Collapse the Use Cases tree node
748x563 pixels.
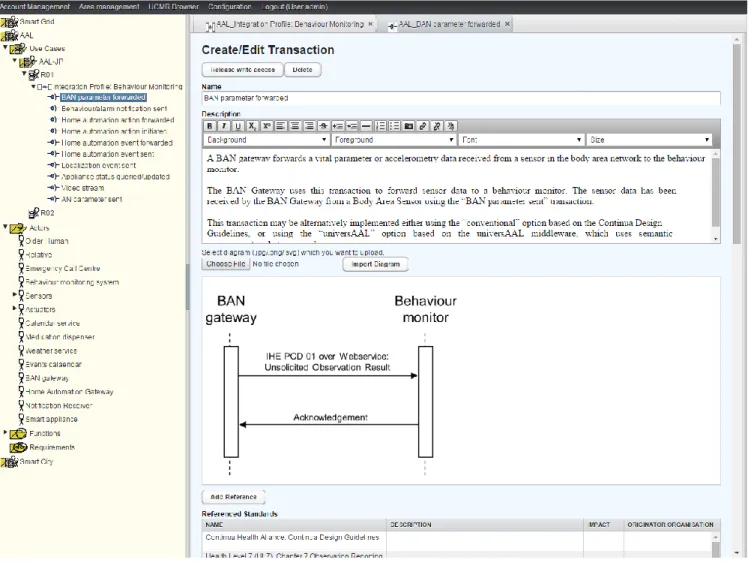(x=5, y=48)
